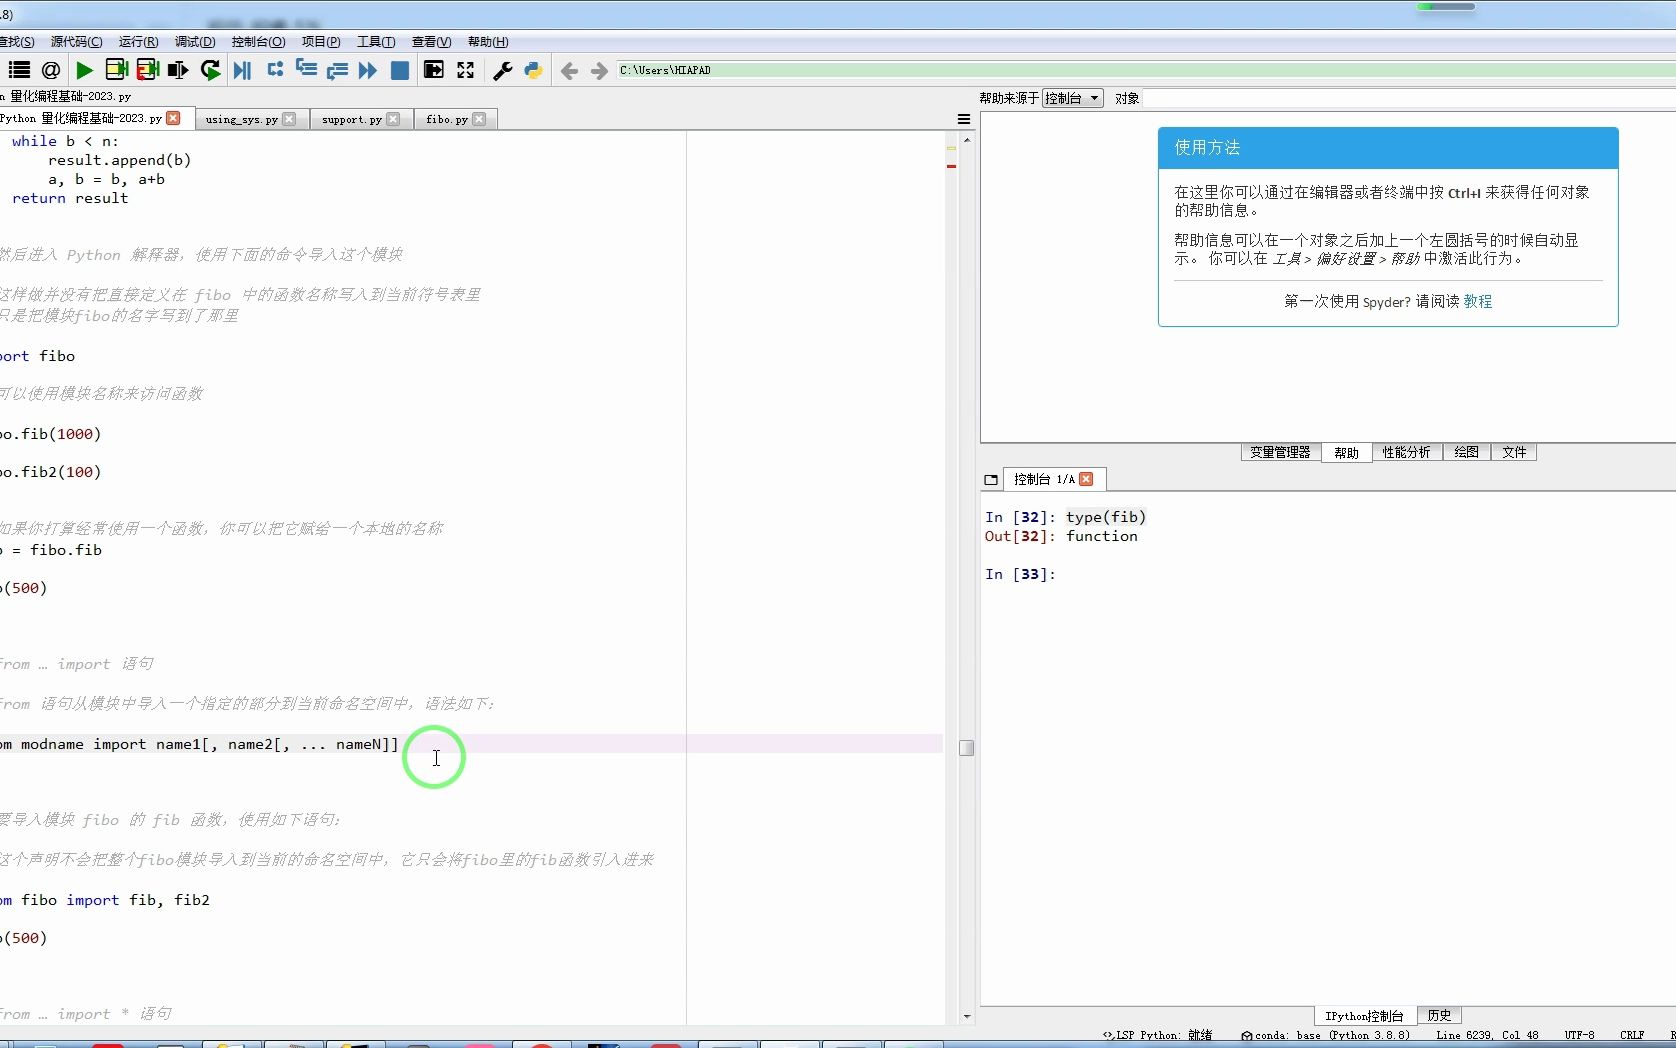The width and height of the screenshot is (1676, 1048).
Task: Open the 运行(R) menu
Action: click(x=138, y=42)
